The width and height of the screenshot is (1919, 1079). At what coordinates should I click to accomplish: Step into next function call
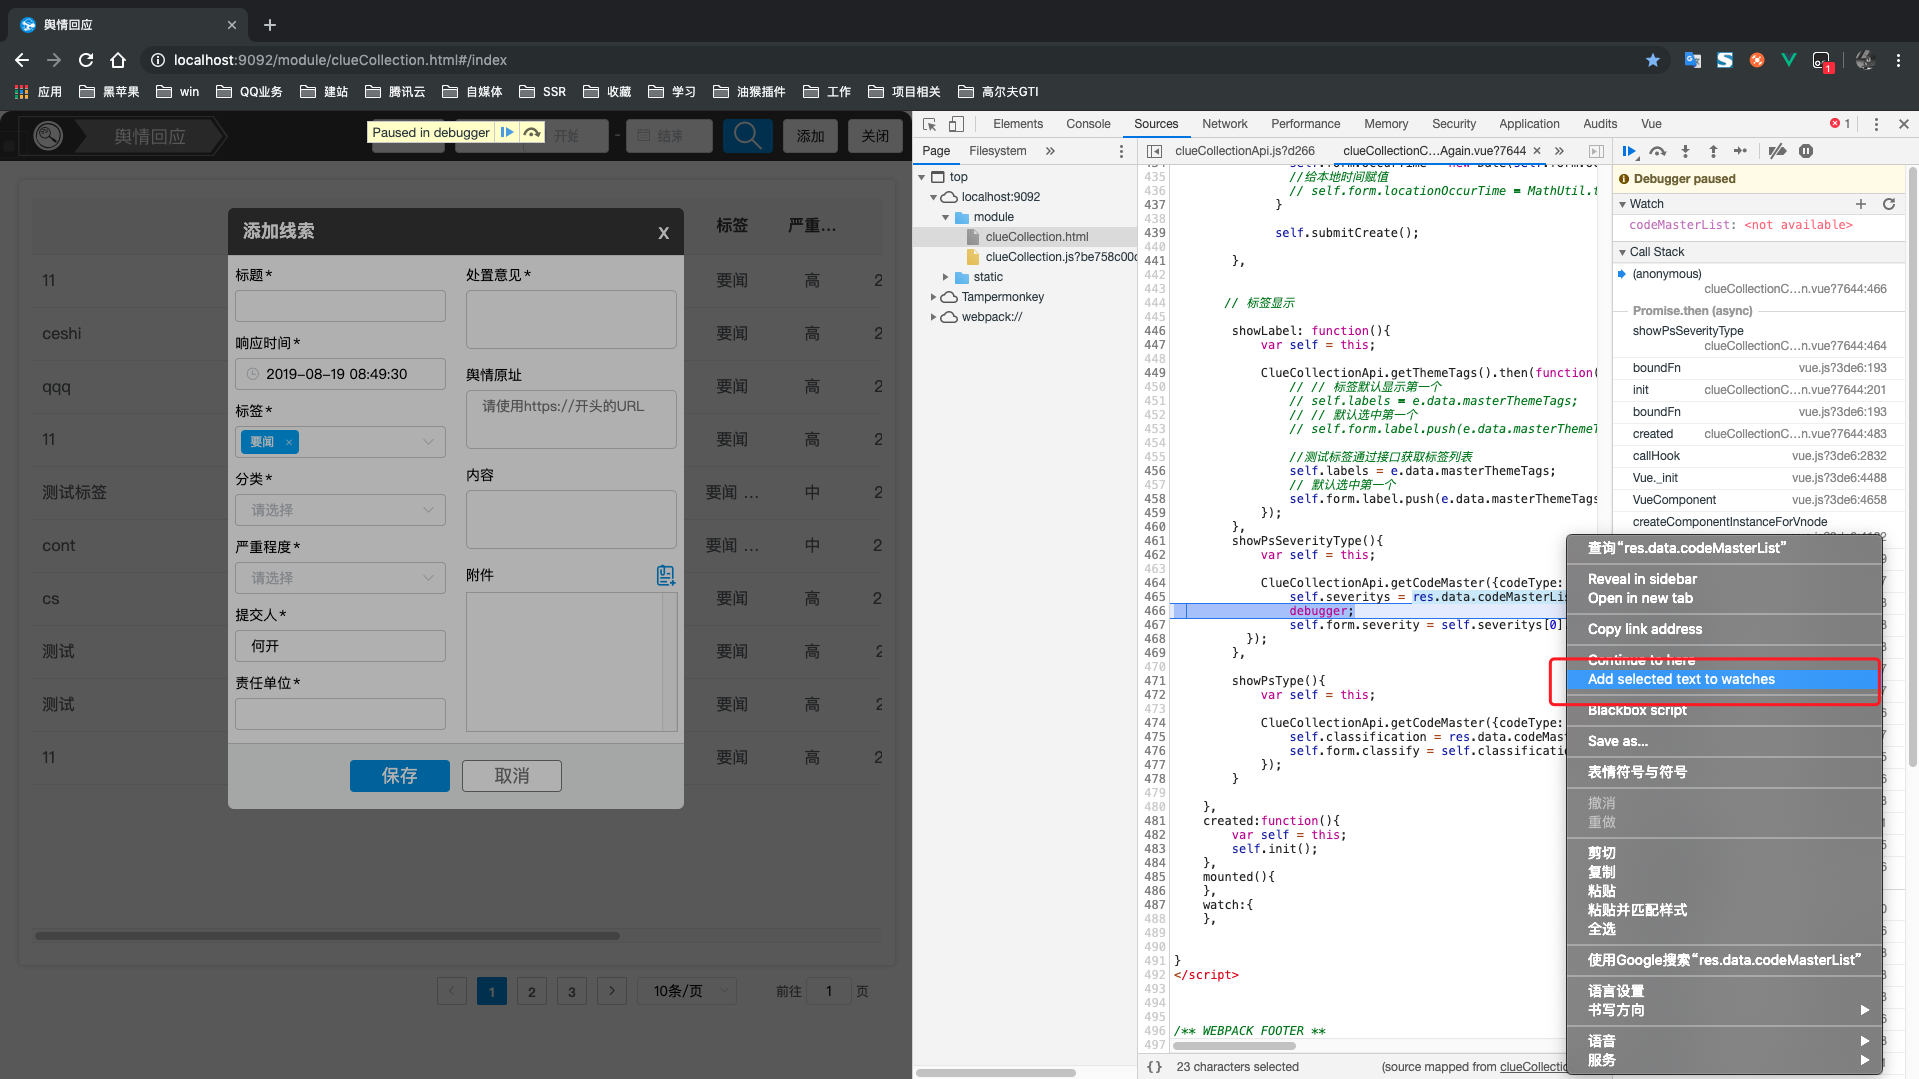tap(1685, 151)
